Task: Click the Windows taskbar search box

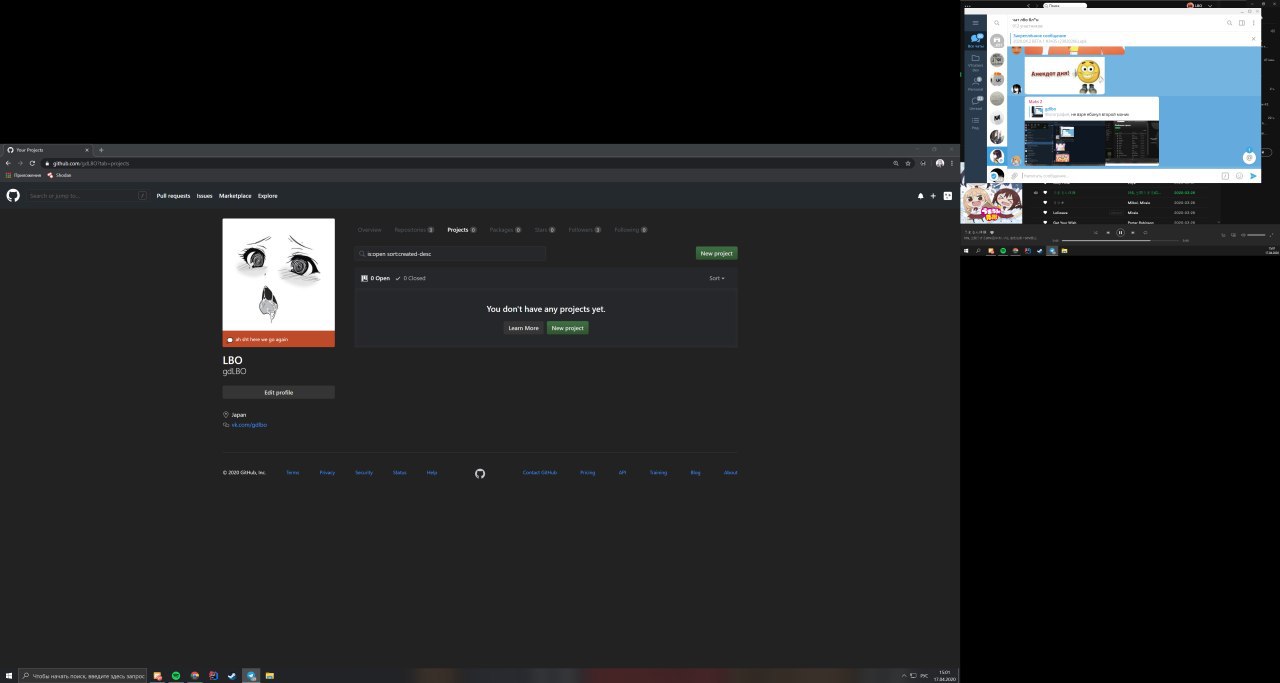Action: tap(82, 676)
